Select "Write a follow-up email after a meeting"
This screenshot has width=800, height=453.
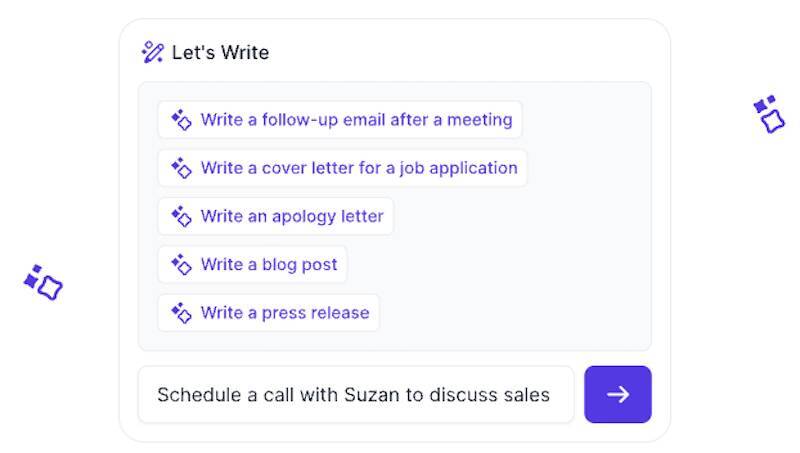pos(356,120)
